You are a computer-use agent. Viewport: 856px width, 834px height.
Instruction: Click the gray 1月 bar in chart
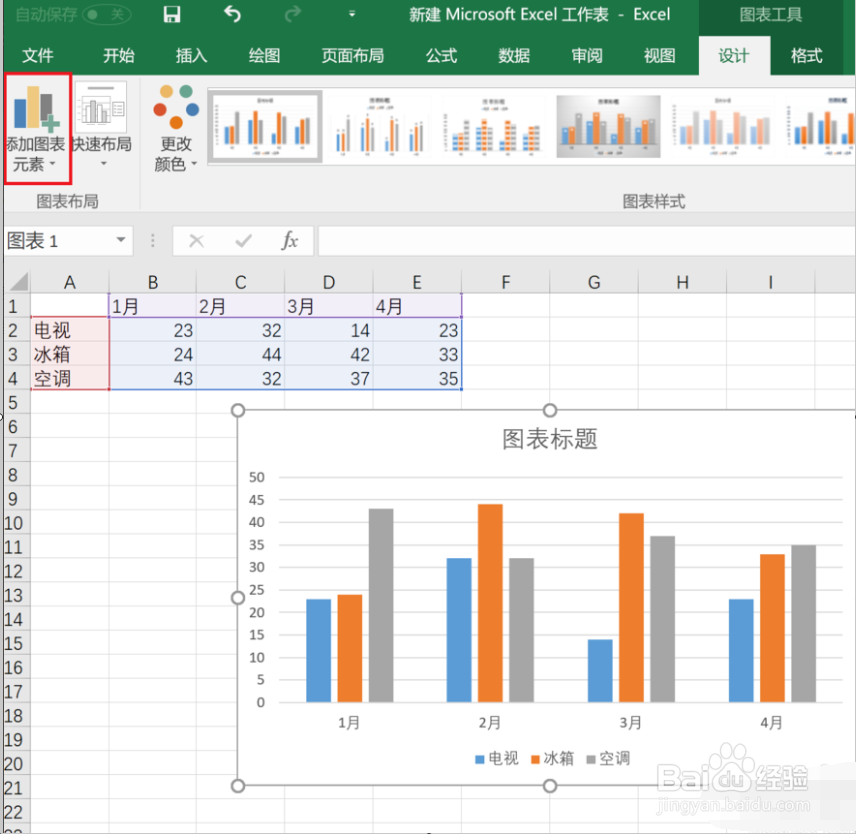click(x=381, y=605)
